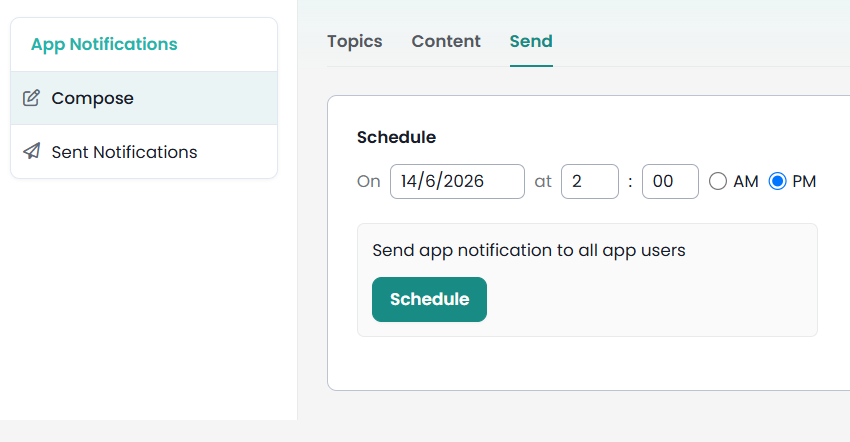
Task: Select the AM radio button
Action: tap(718, 181)
